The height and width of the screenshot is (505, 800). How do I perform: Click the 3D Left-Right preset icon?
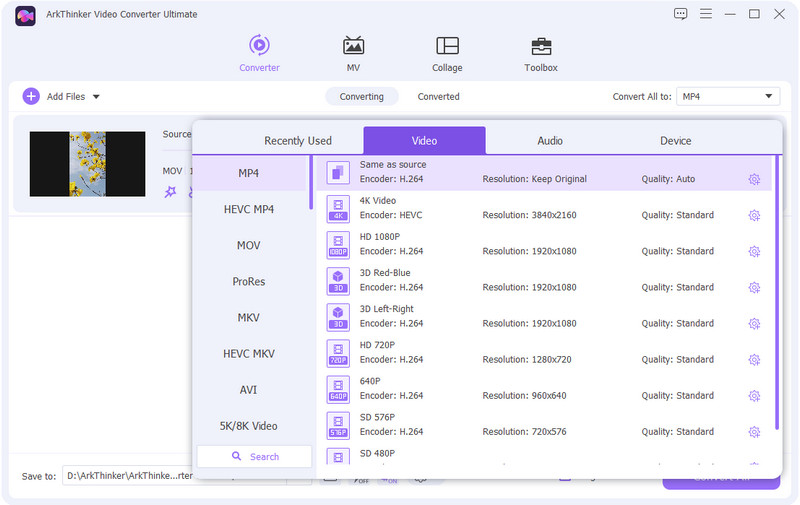point(338,318)
